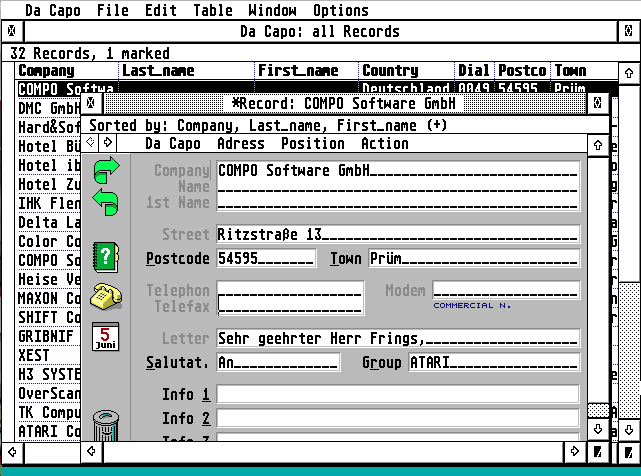Click the Postcode field with 54595

(x=266, y=258)
